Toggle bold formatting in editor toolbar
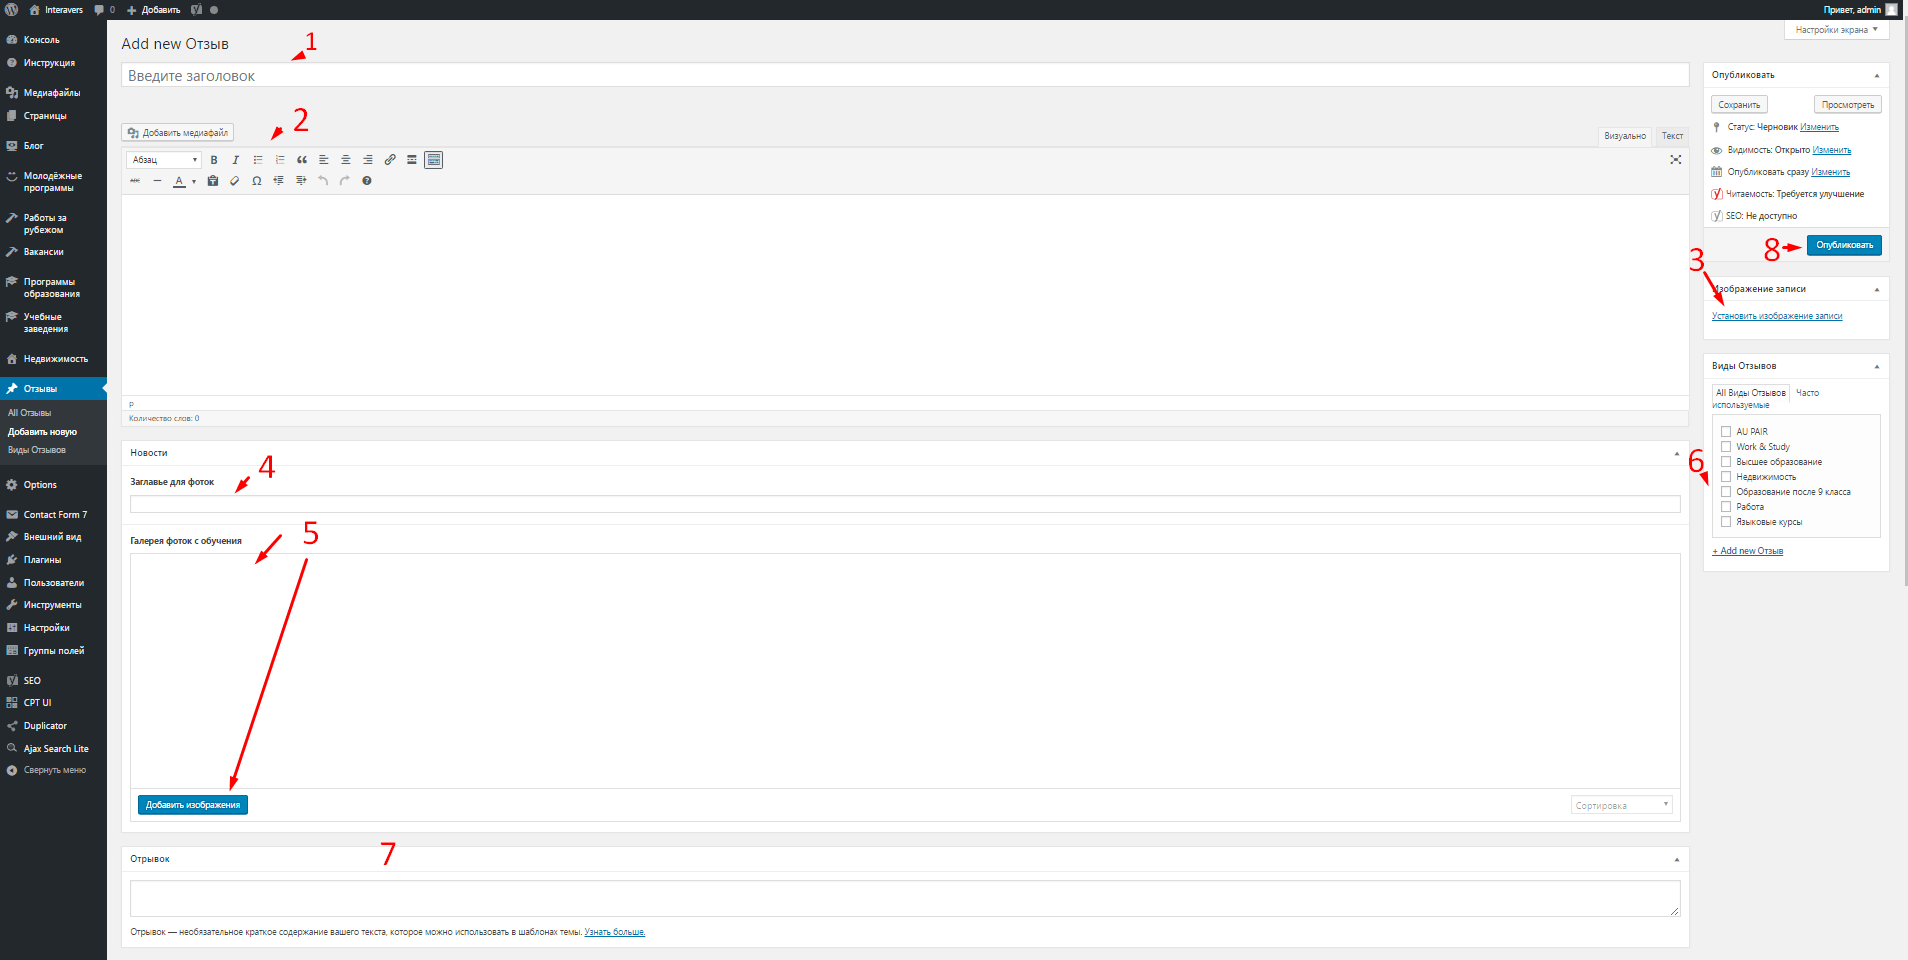Viewport: 1908px width, 960px height. [x=214, y=160]
